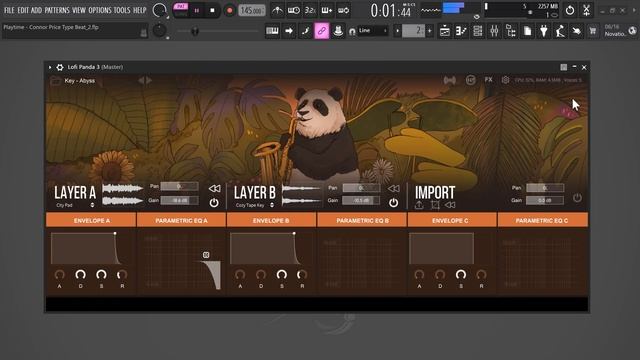Click the Import upload sample icon
The width and height of the screenshot is (640, 360).
(419, 205)
